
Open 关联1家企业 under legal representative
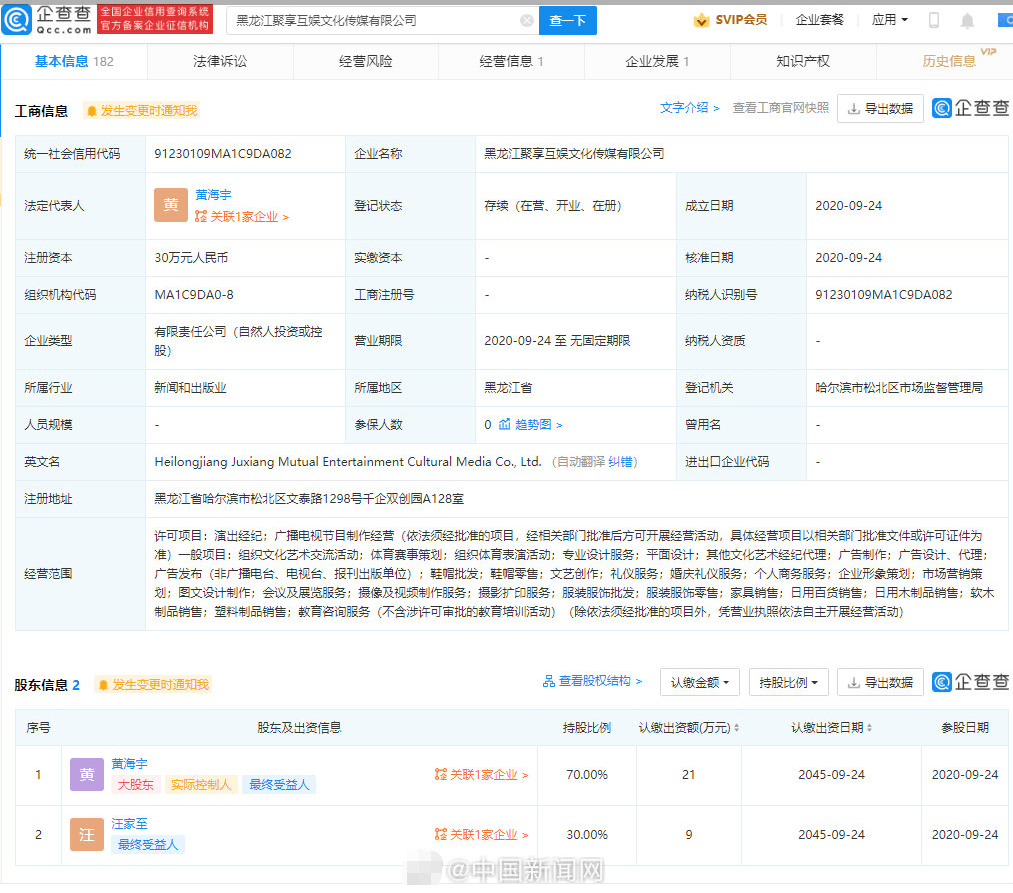tap(242, 216)
